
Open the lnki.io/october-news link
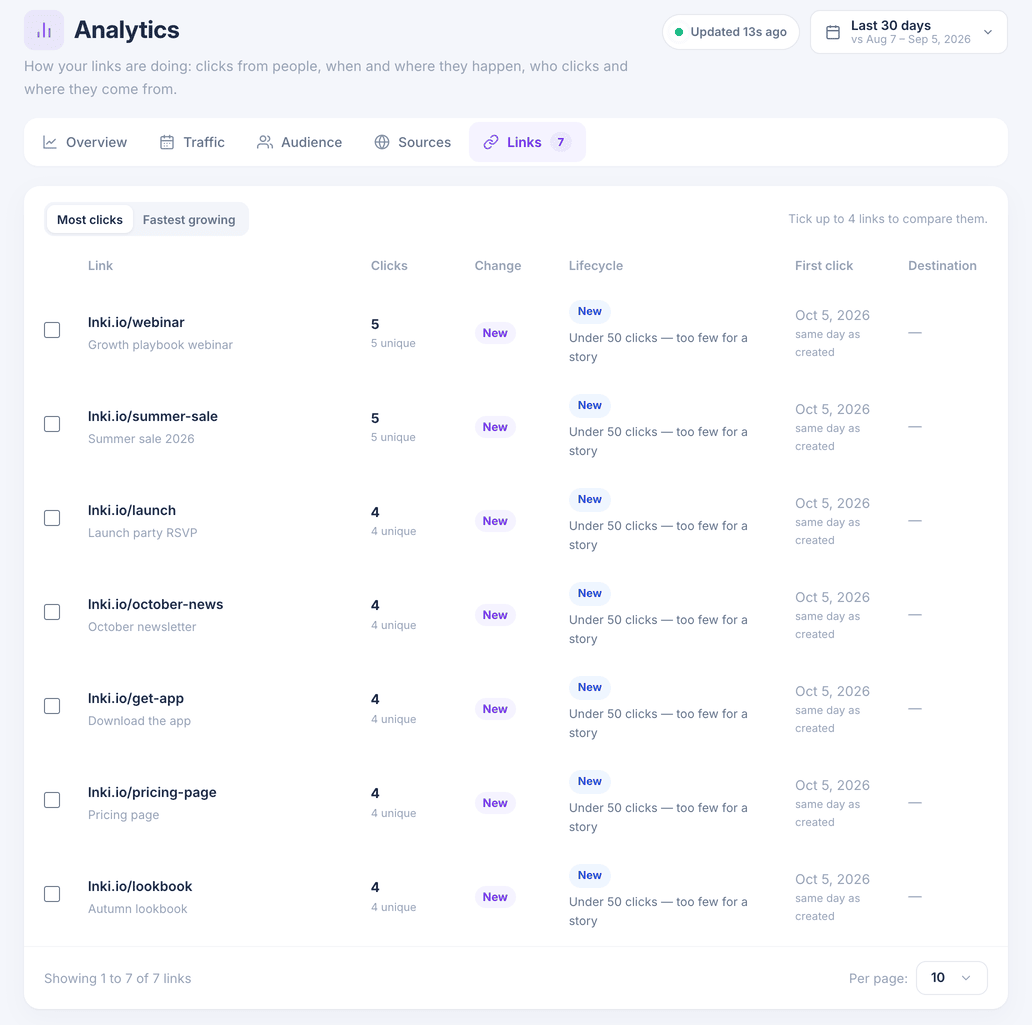click(155, 604)
